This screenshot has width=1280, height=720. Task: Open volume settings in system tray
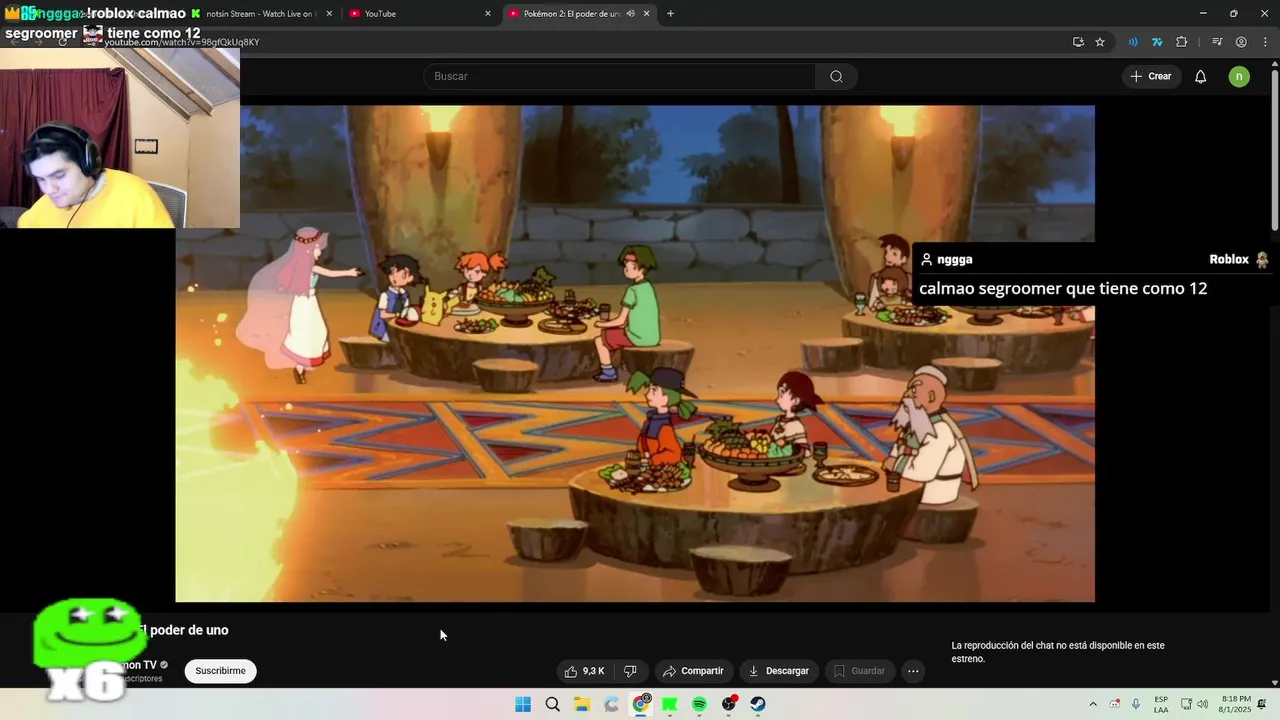(1202, 704)
